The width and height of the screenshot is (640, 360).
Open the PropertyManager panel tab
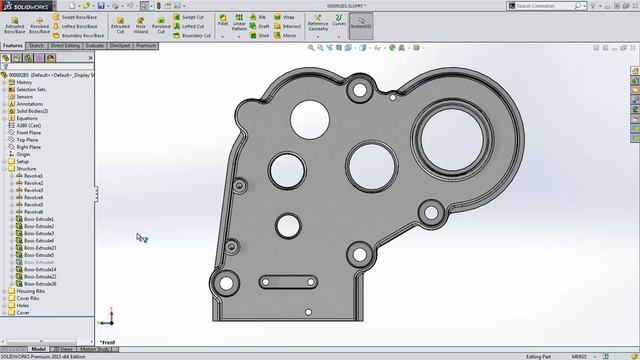pyautogui.click(x=17, y=58)
